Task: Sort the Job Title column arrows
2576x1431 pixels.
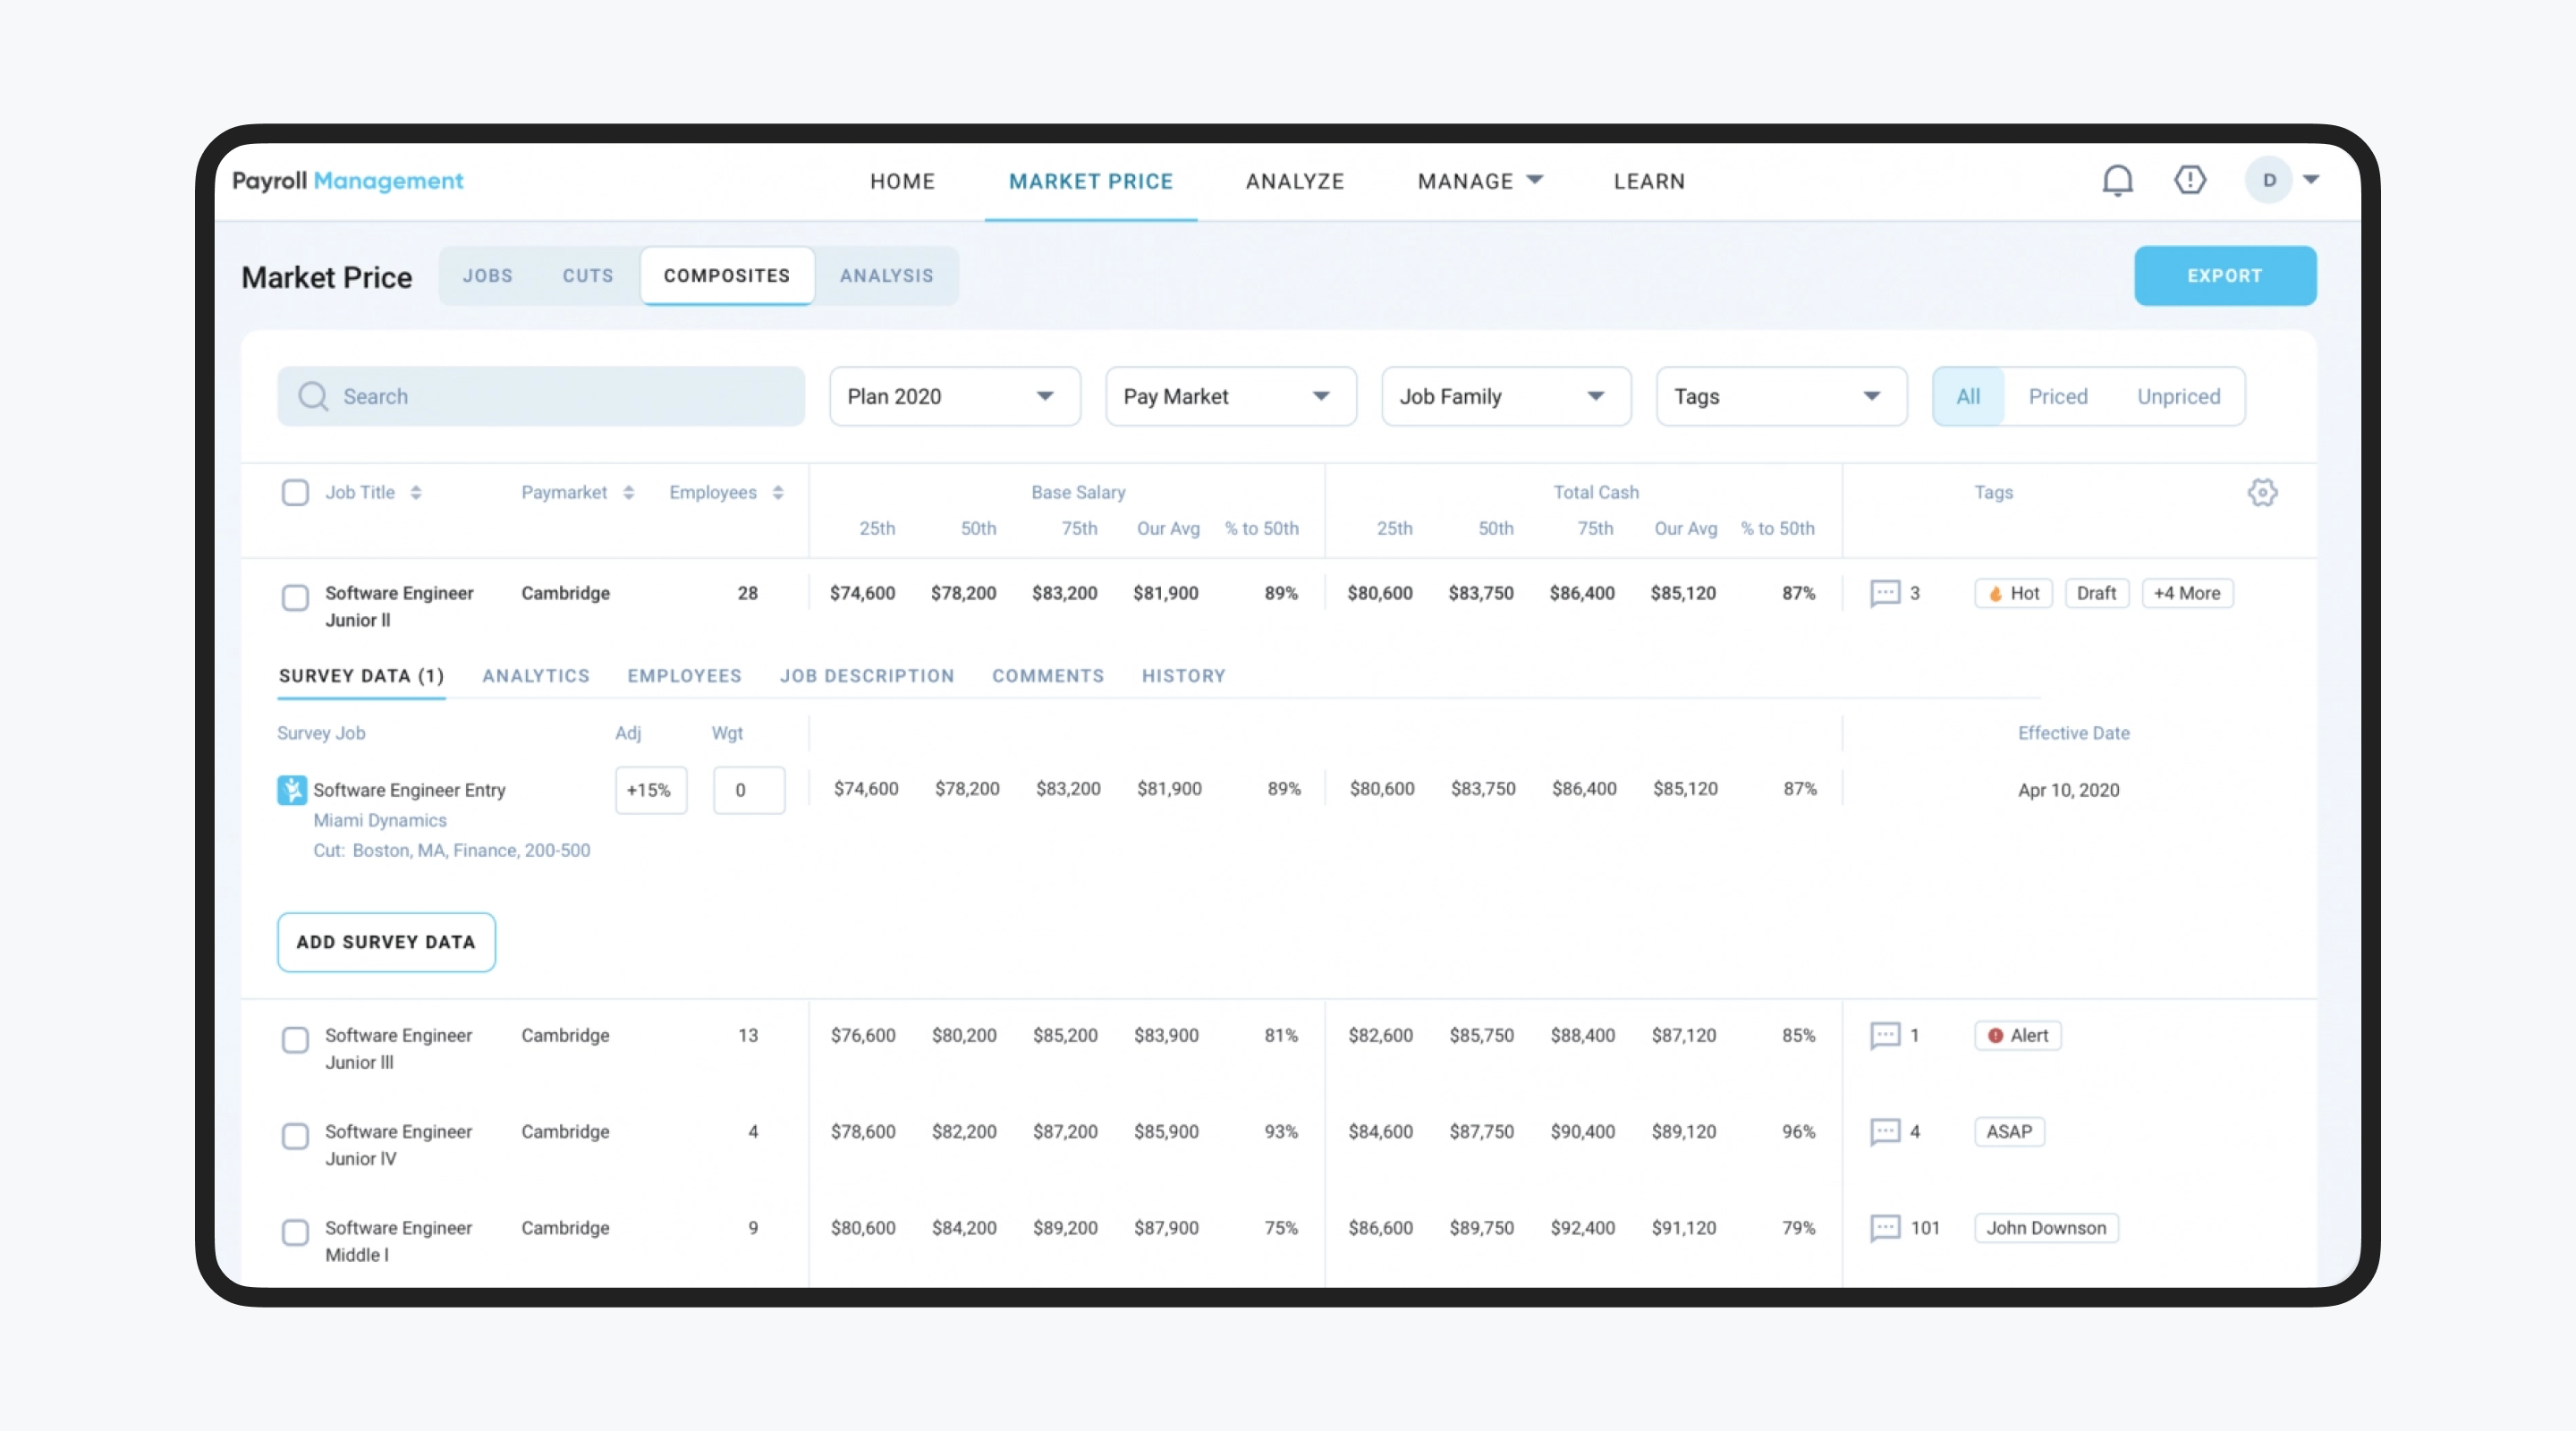Action: (x=417, y=492)
